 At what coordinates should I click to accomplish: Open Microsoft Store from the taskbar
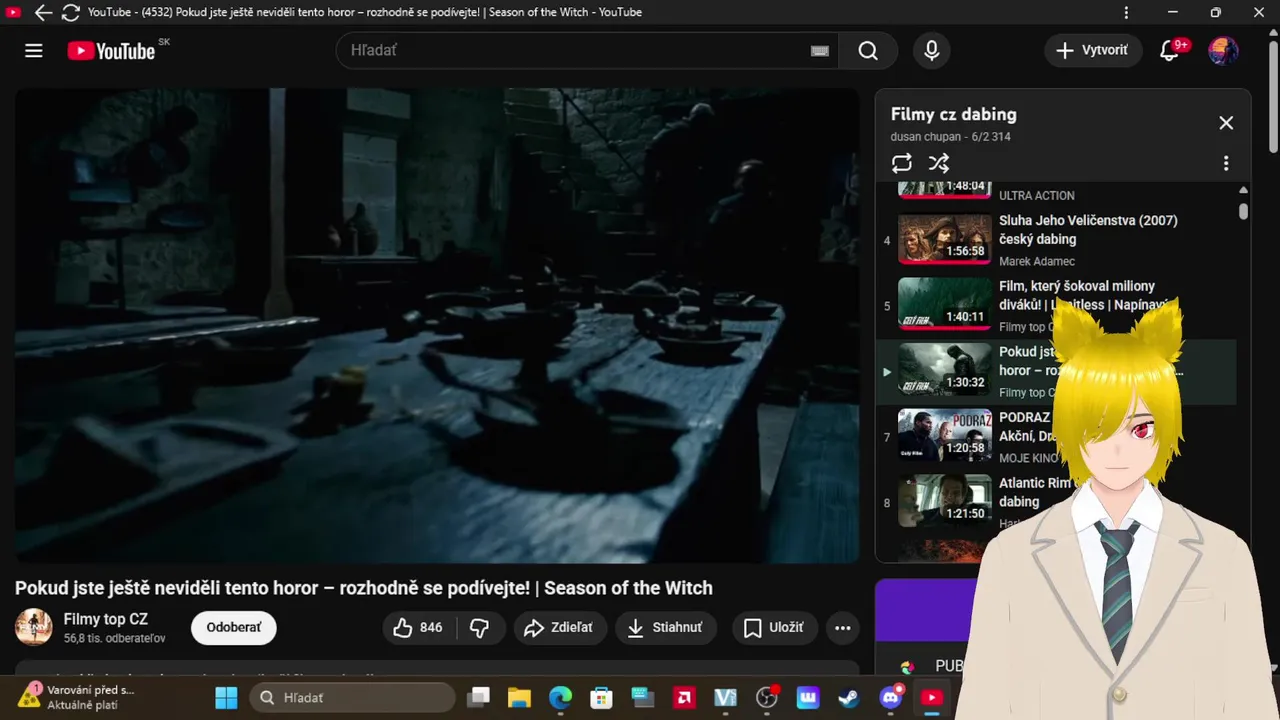tap(601, 698)
